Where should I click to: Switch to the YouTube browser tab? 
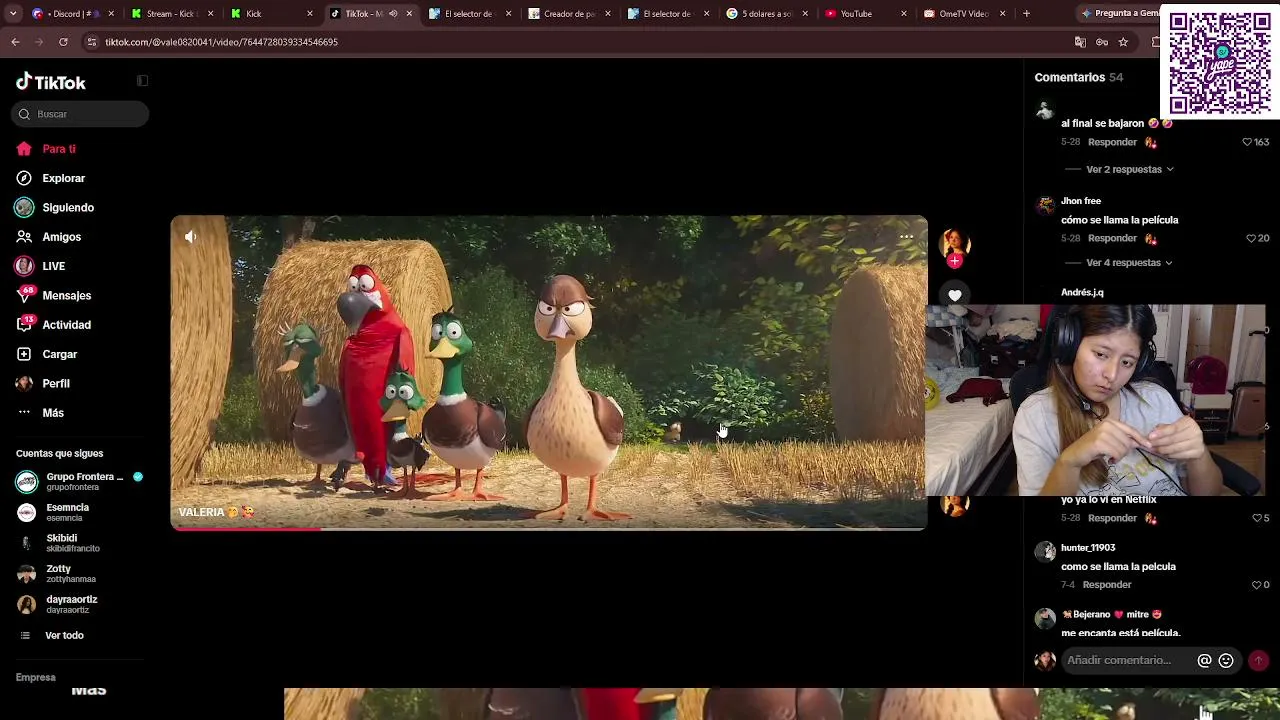pyautogui.click(x=864, y=14)
